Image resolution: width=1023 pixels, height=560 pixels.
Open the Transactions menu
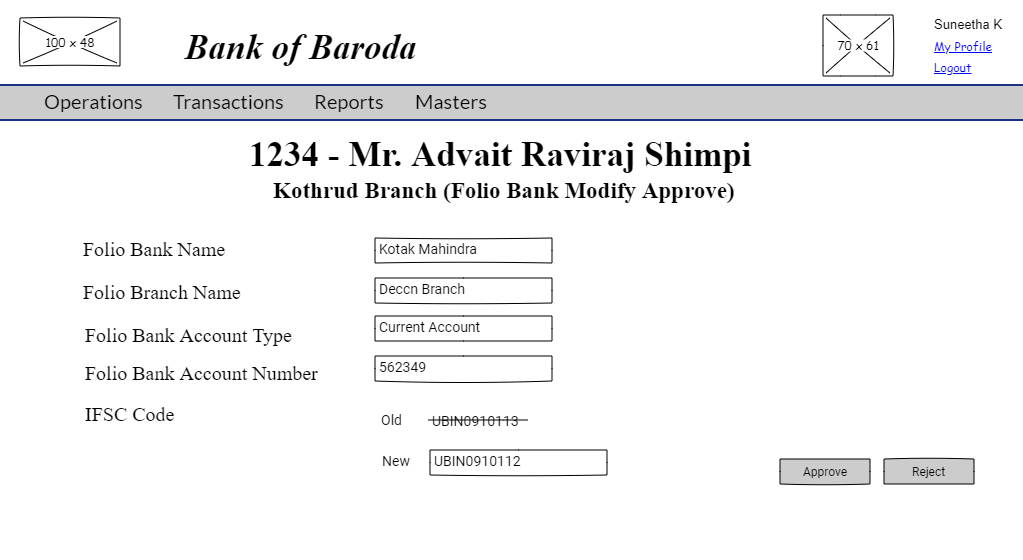[x=228, y=102]
